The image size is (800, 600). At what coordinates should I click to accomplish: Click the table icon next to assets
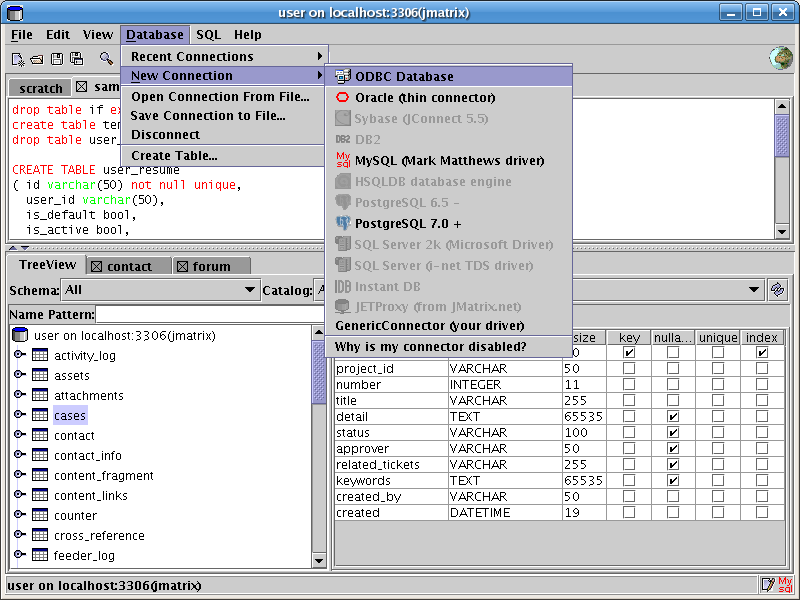click(x=40, y=375)
